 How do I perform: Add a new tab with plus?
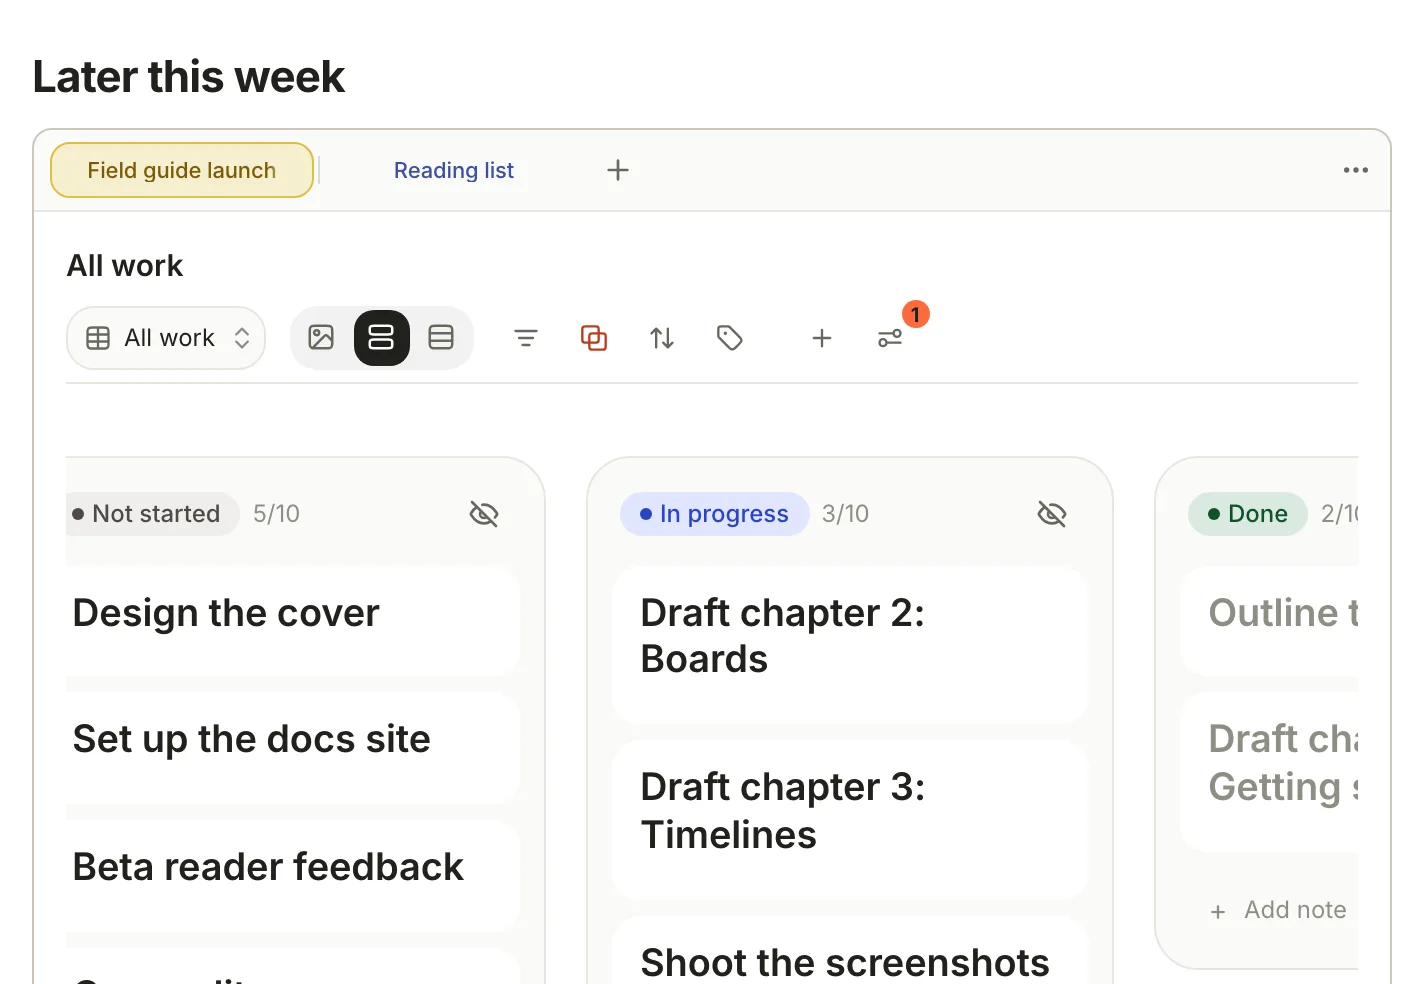click(618, 170)
